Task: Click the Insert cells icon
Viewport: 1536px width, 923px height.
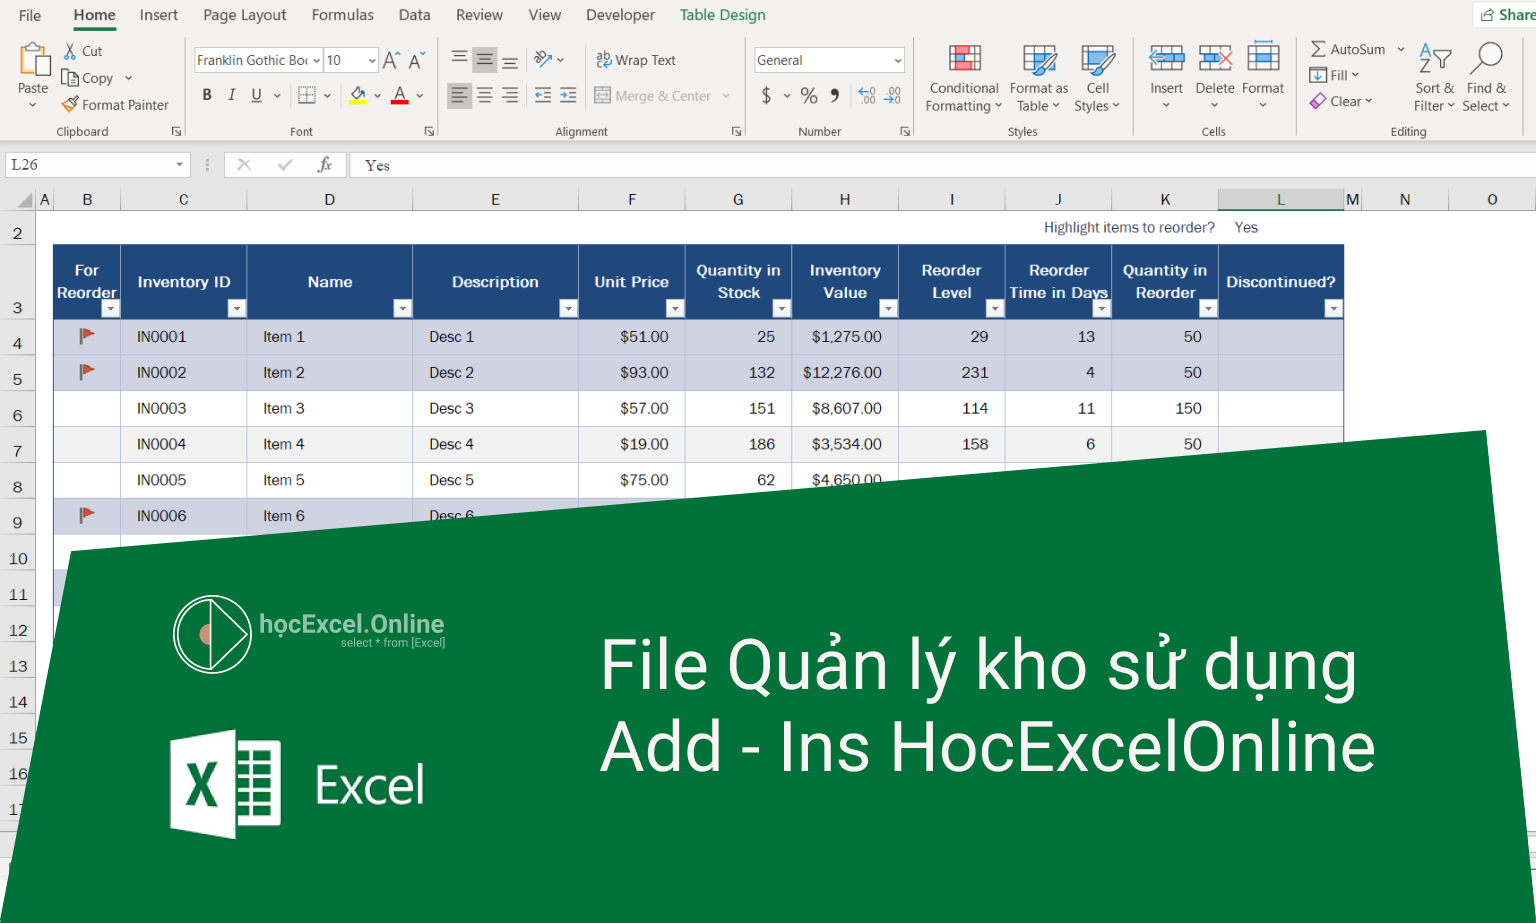Action: 1166,60
